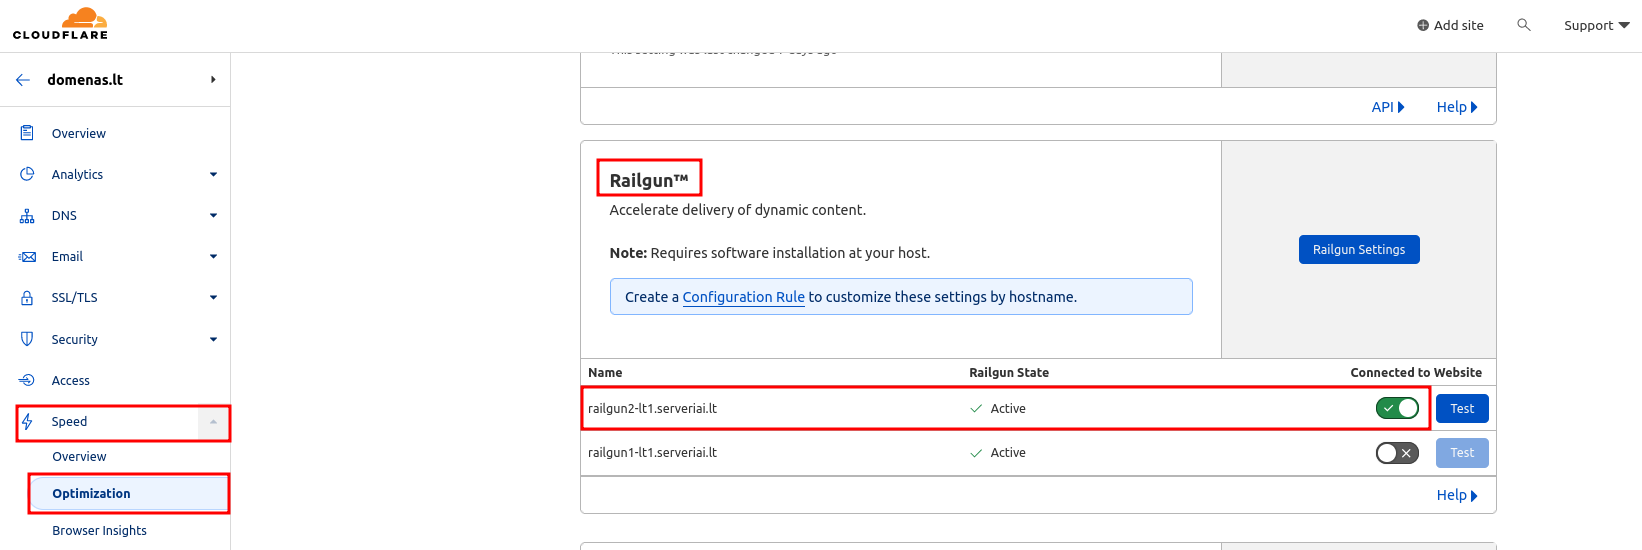The image size is (1642, 550).
Task: Click the Overview clipboard icon
Action: (27, 133)
